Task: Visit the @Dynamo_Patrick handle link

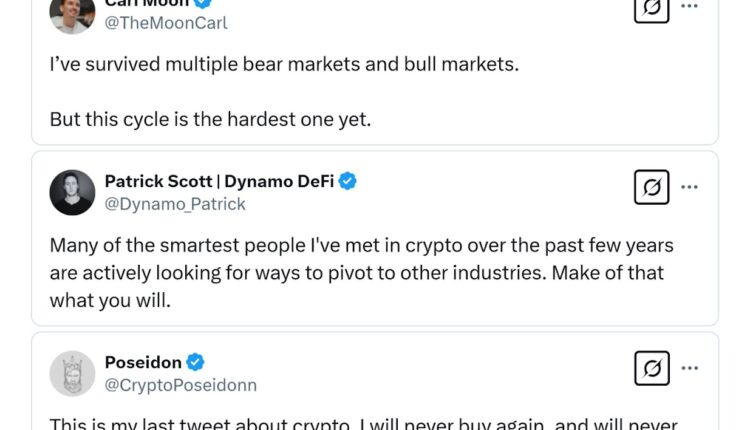Action: pos(175,204)
